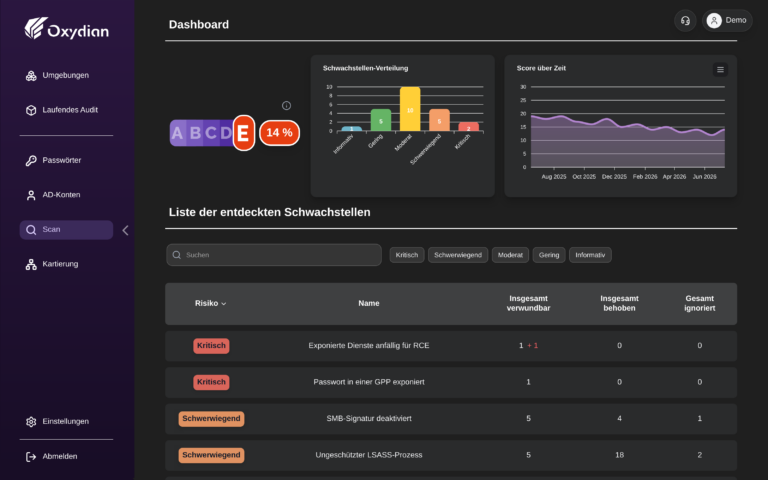Click the Abmelden logout icon
The width and height of the screenshot is (768, 480).
coord(31,456)
